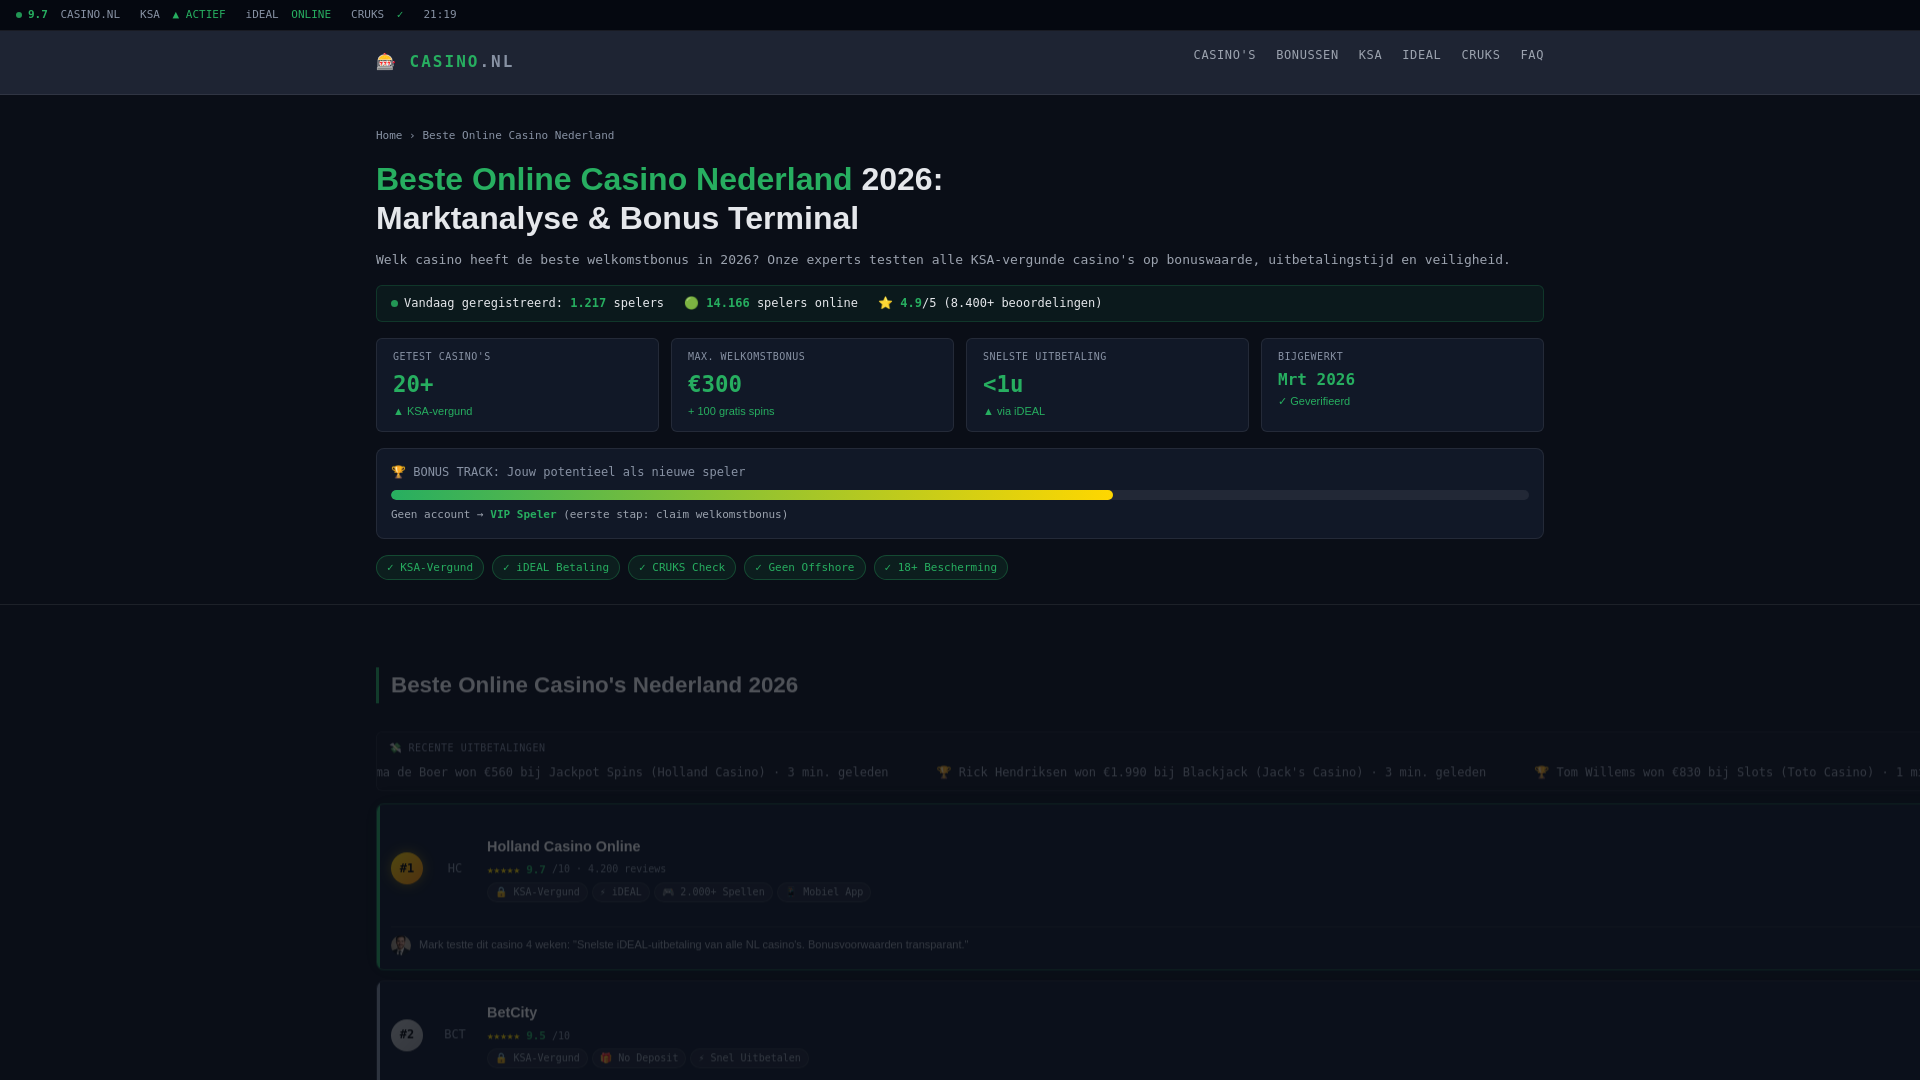Image resolution: width=1920 pixels, height=1080 pixels.
Task: Click the trophy icon beside BONUS TRACK
Action: point(398,472)
